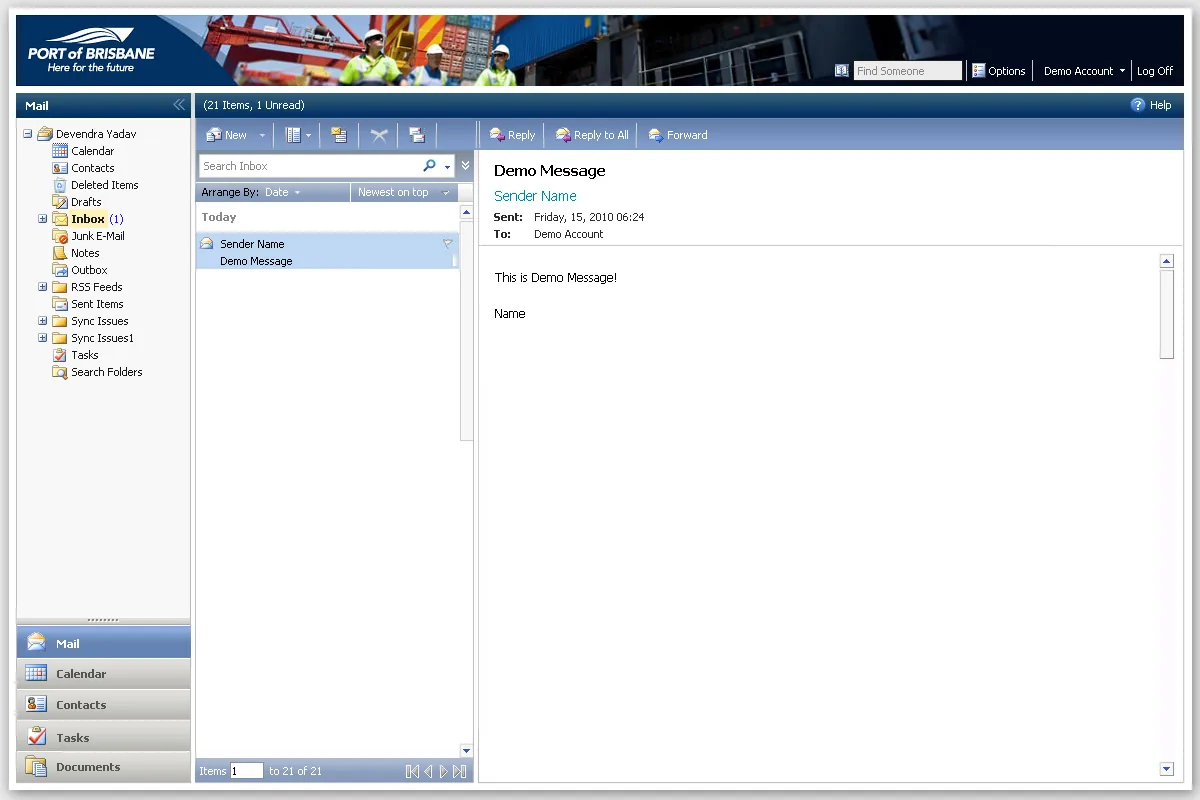Expand the RSS Feeds folder node

click(x=43, y=287)
